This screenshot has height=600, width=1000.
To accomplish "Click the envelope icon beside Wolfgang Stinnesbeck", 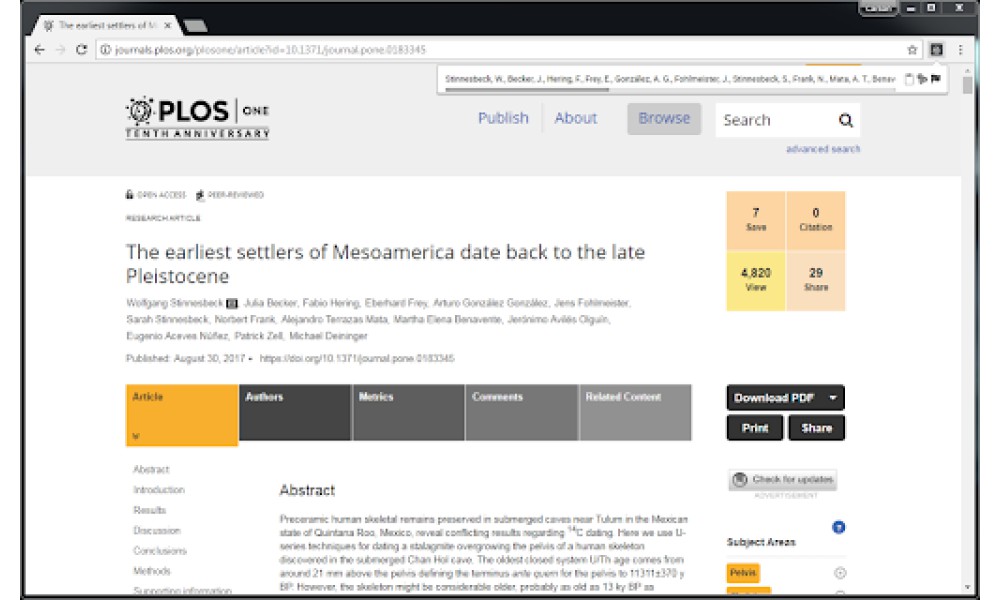I will pos(232,304).
